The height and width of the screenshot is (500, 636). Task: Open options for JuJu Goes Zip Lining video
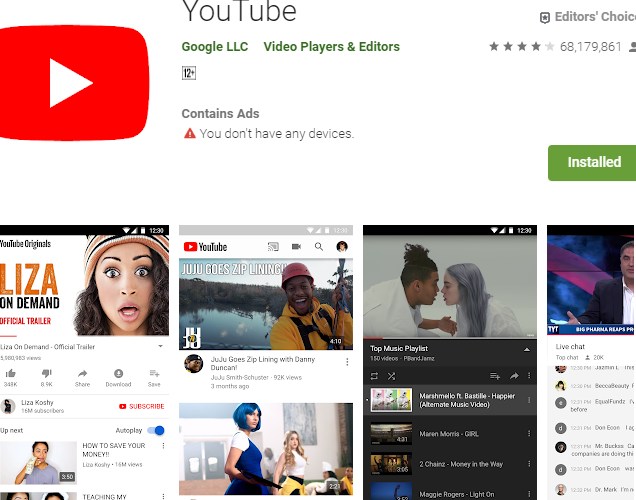[347, 362]
